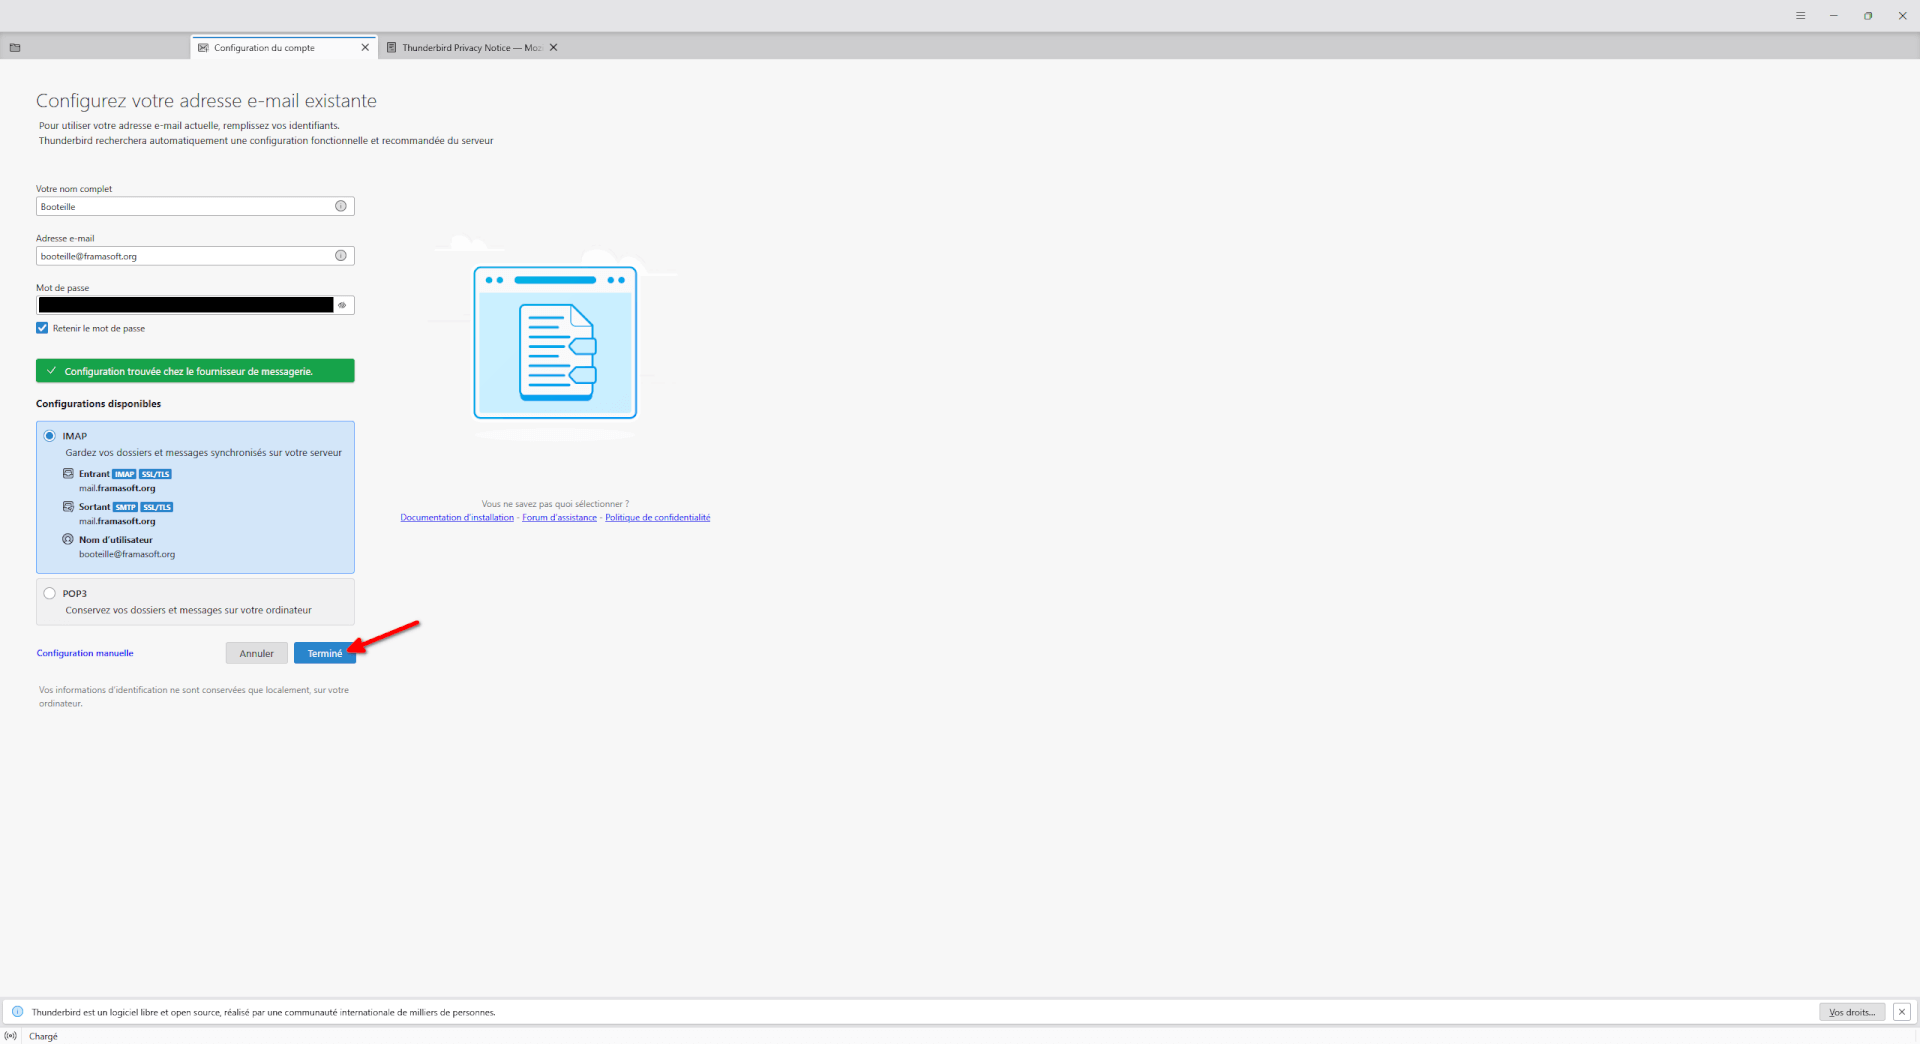The image size is (1920, 1044).
Task: Click the info icon in full name field
Action: coord(341,206)
